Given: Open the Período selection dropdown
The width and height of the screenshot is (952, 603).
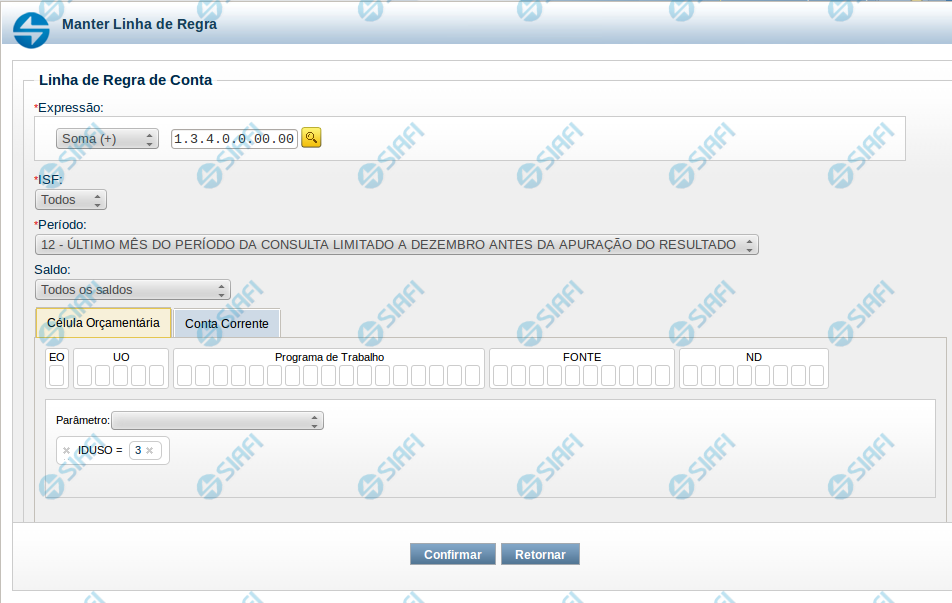Looking at the screenshot, I should pyautogui.click(x=396, y=245).
